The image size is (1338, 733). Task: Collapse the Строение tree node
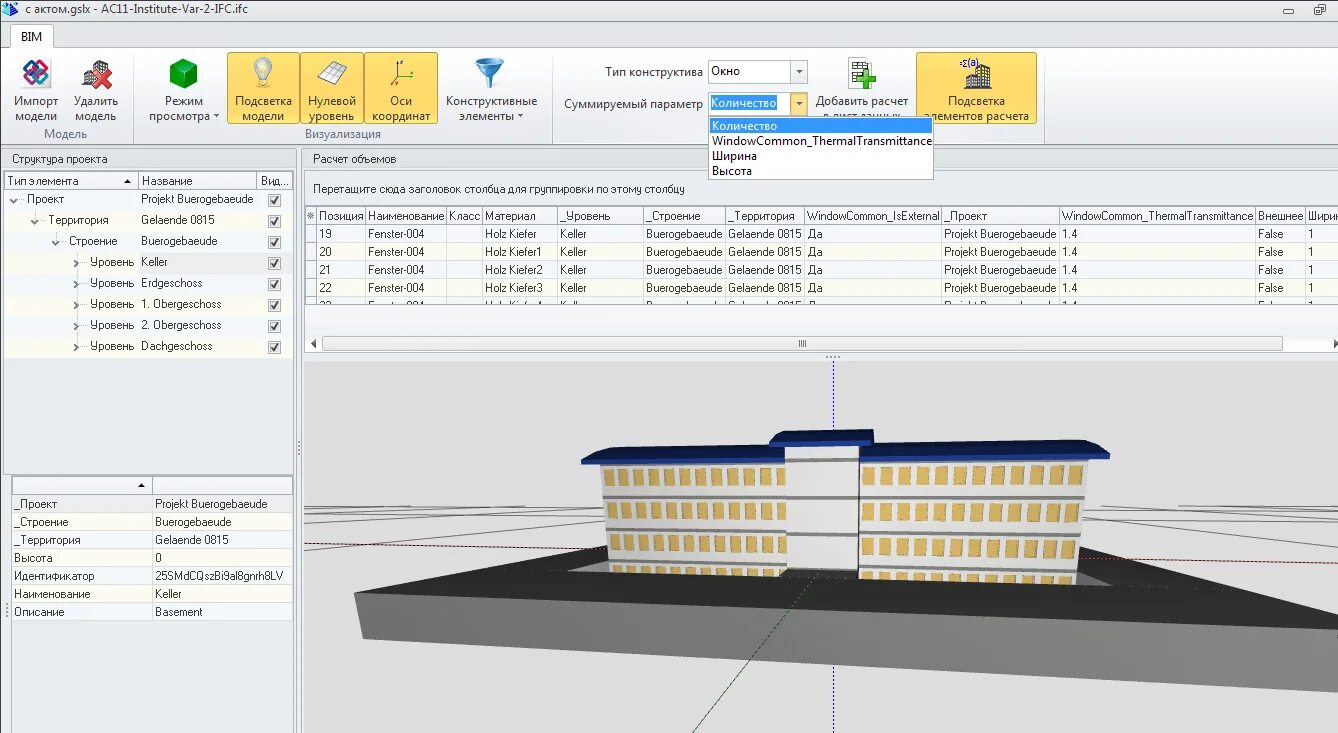pyautogui.click(x=56, y=242)
